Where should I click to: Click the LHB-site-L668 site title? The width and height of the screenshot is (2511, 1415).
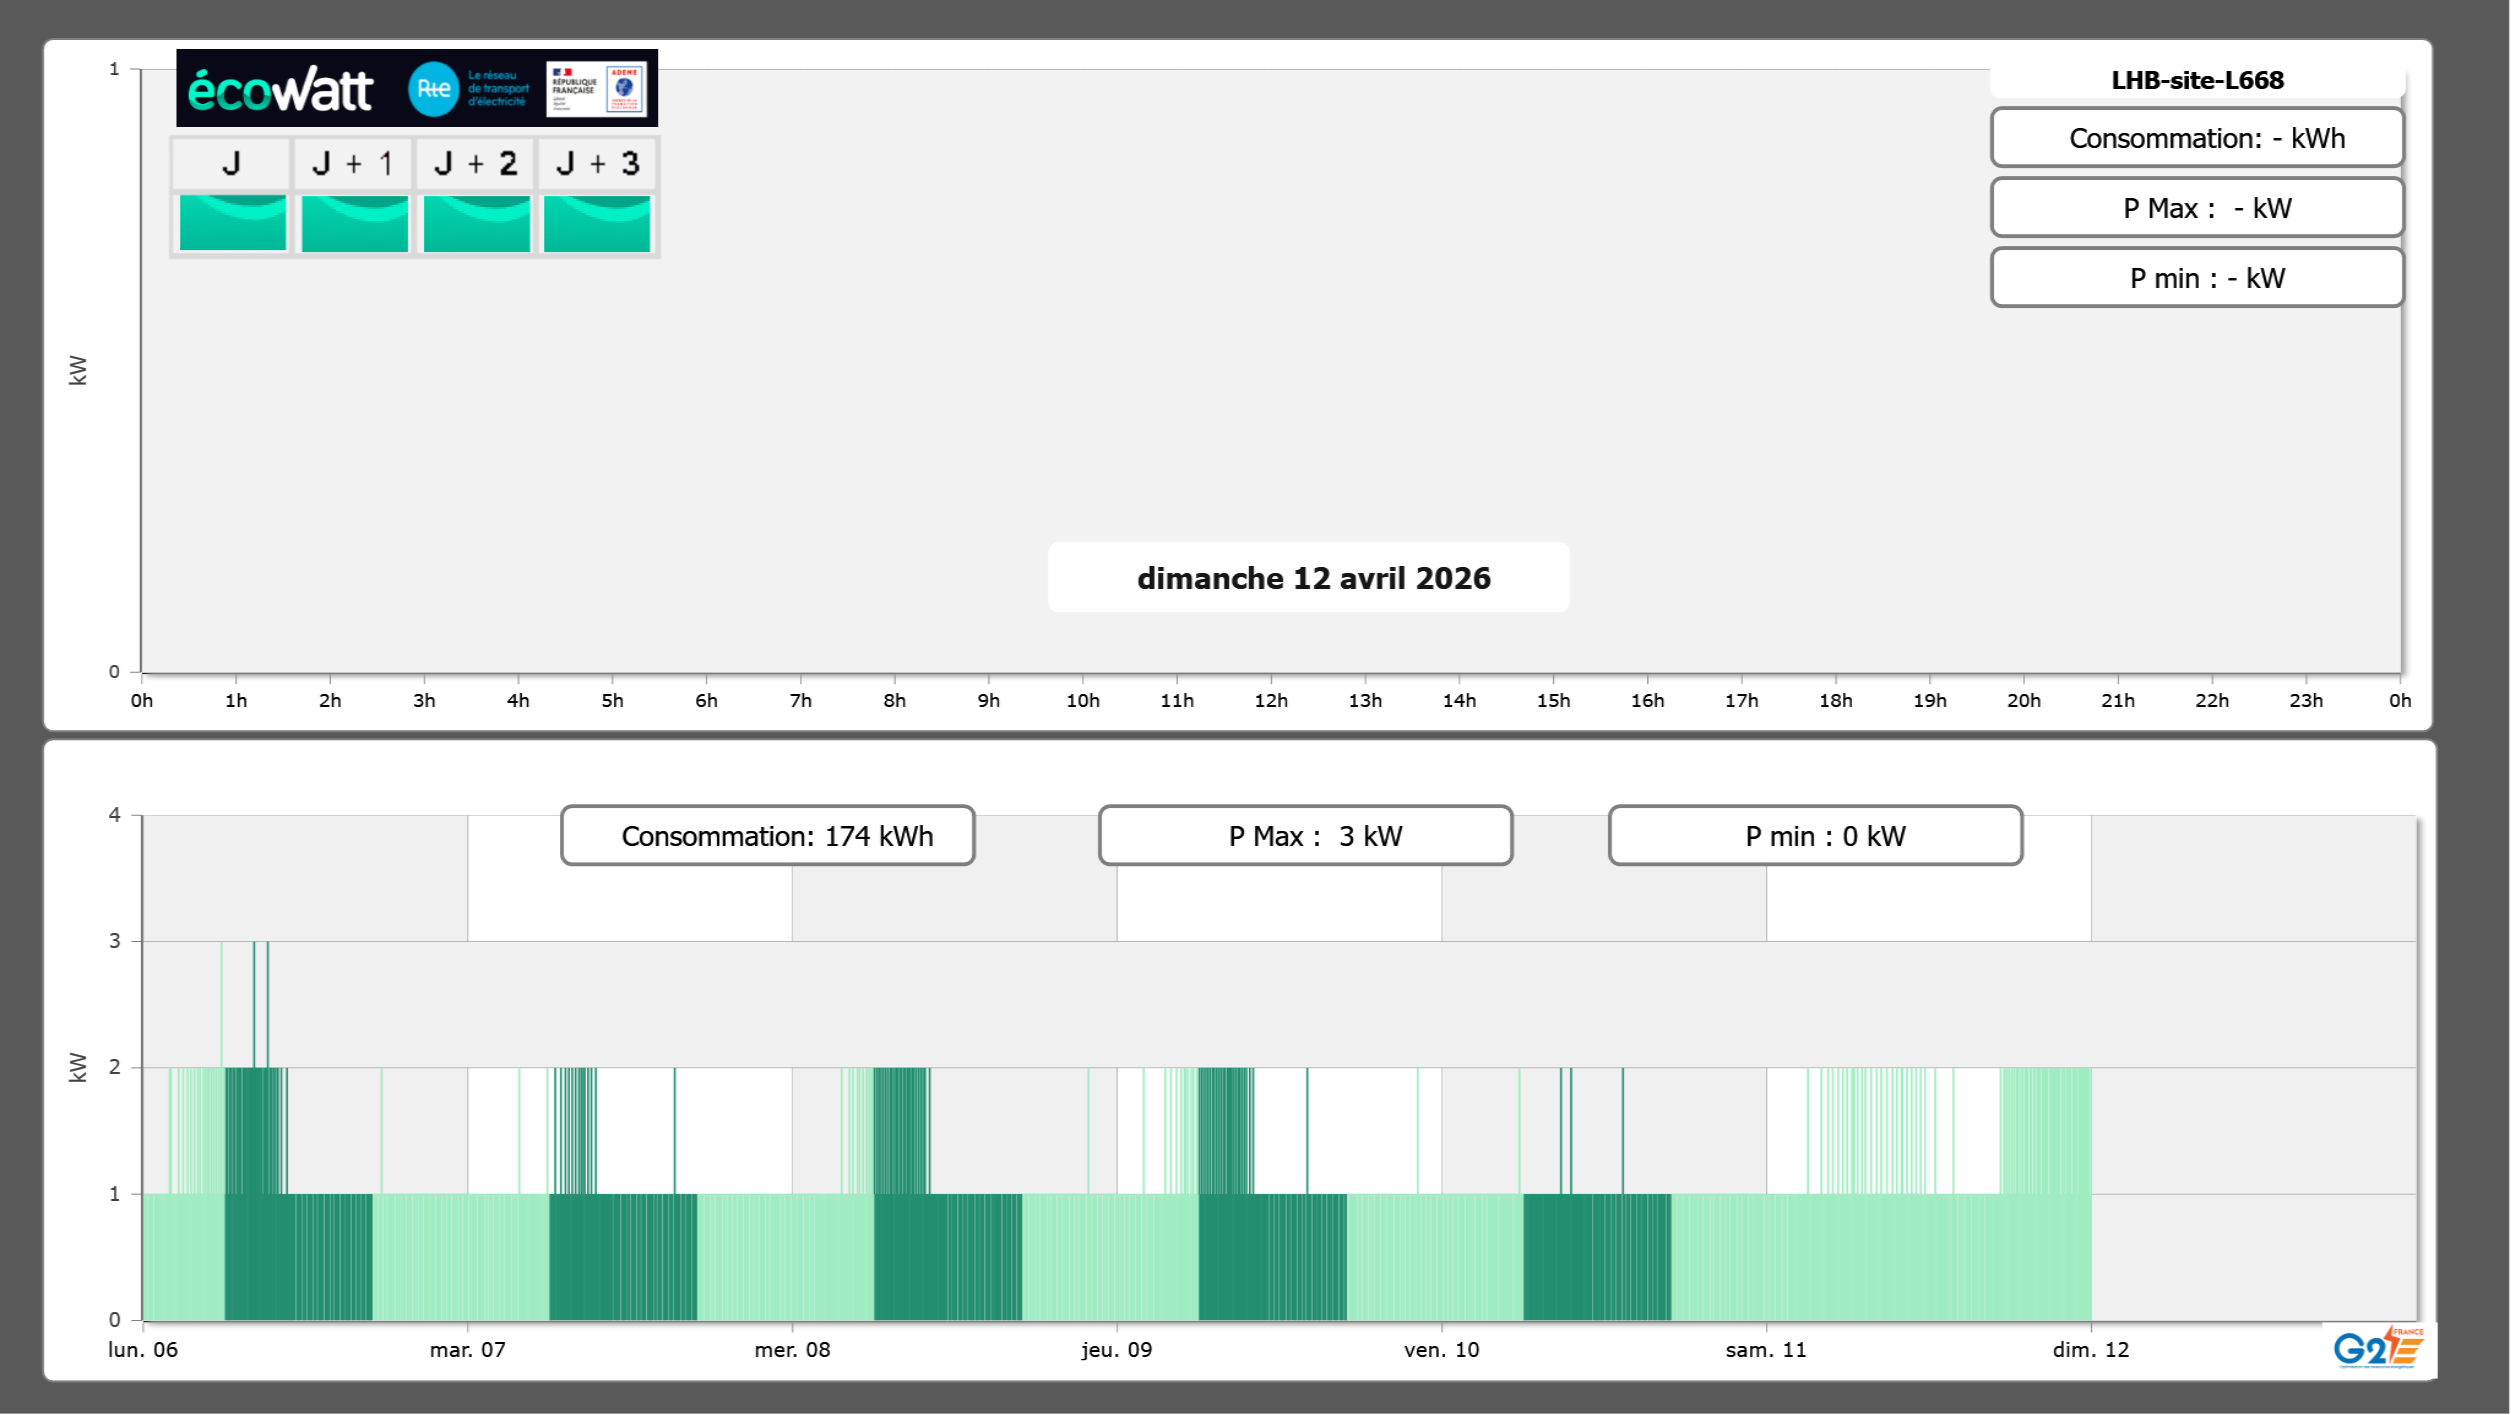click(2197, 80)
